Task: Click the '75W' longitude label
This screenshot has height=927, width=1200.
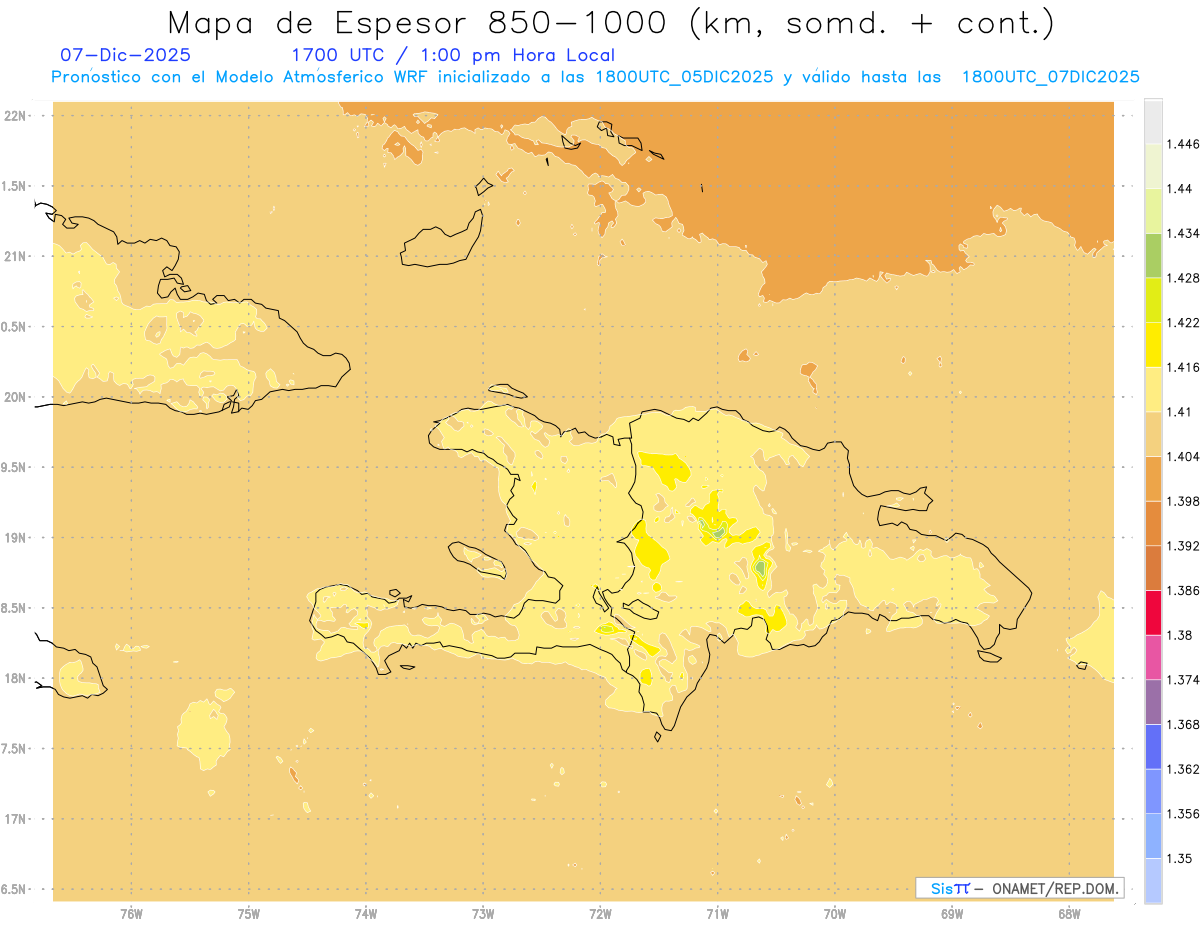Action: (248, 914)
